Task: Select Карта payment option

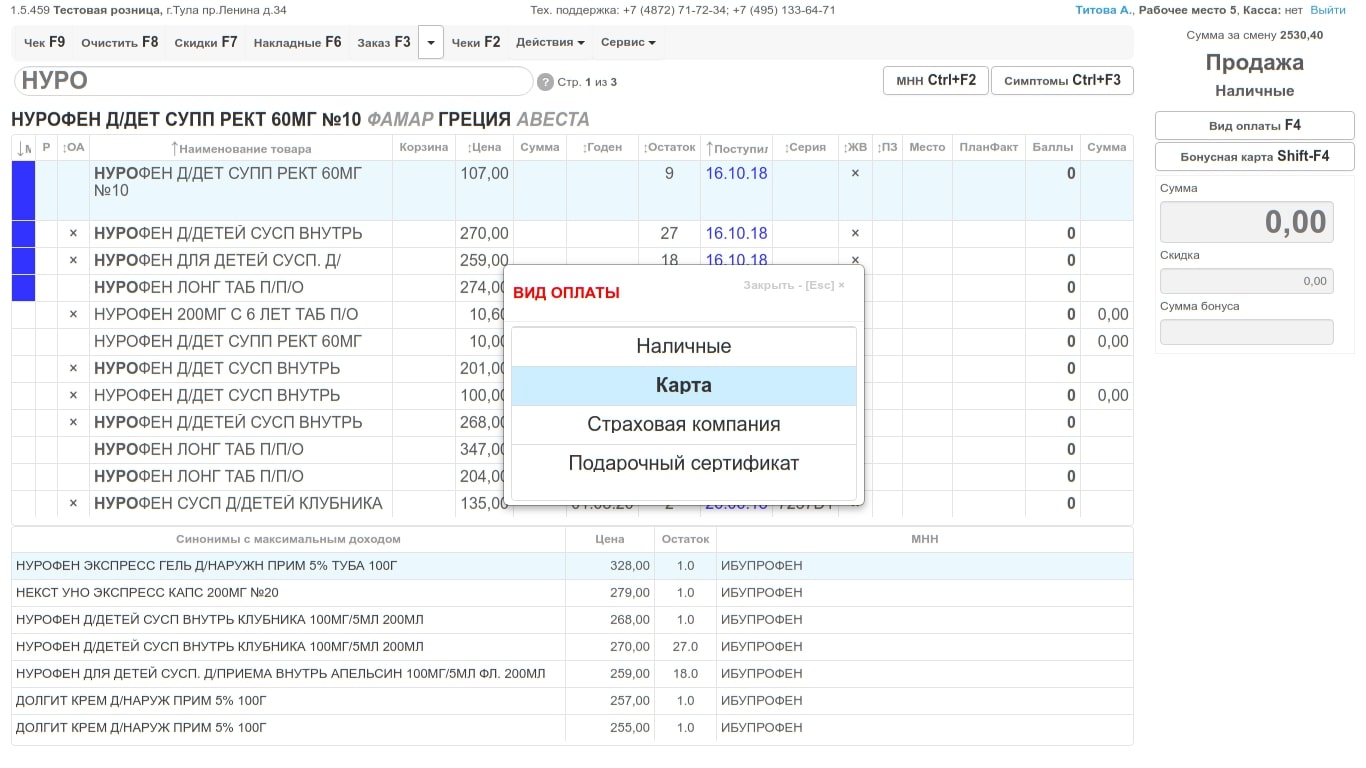Action: coord(684,385)
